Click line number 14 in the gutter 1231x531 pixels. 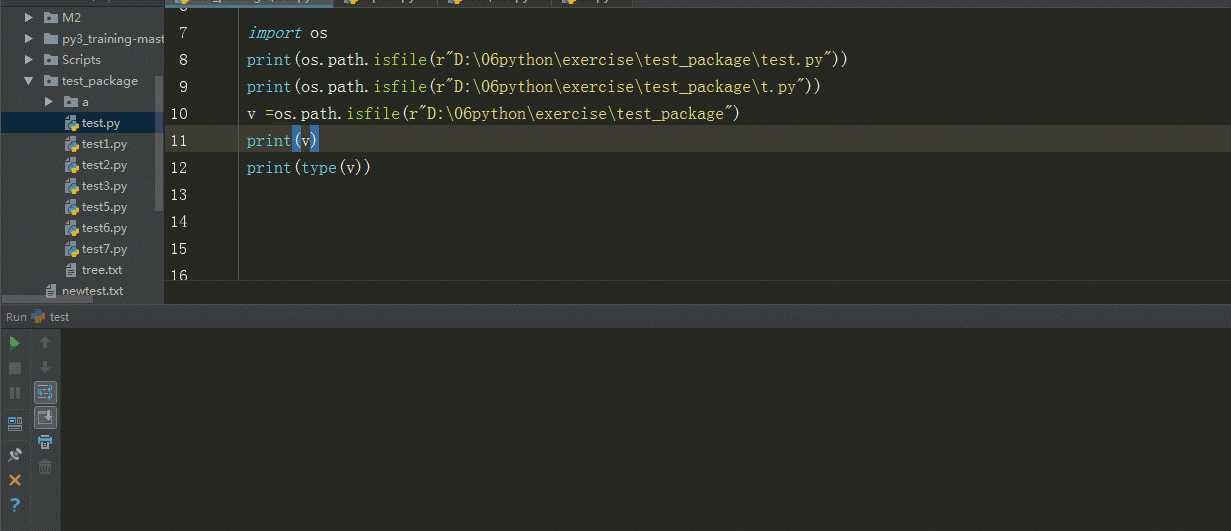click(x=179, y=222)
